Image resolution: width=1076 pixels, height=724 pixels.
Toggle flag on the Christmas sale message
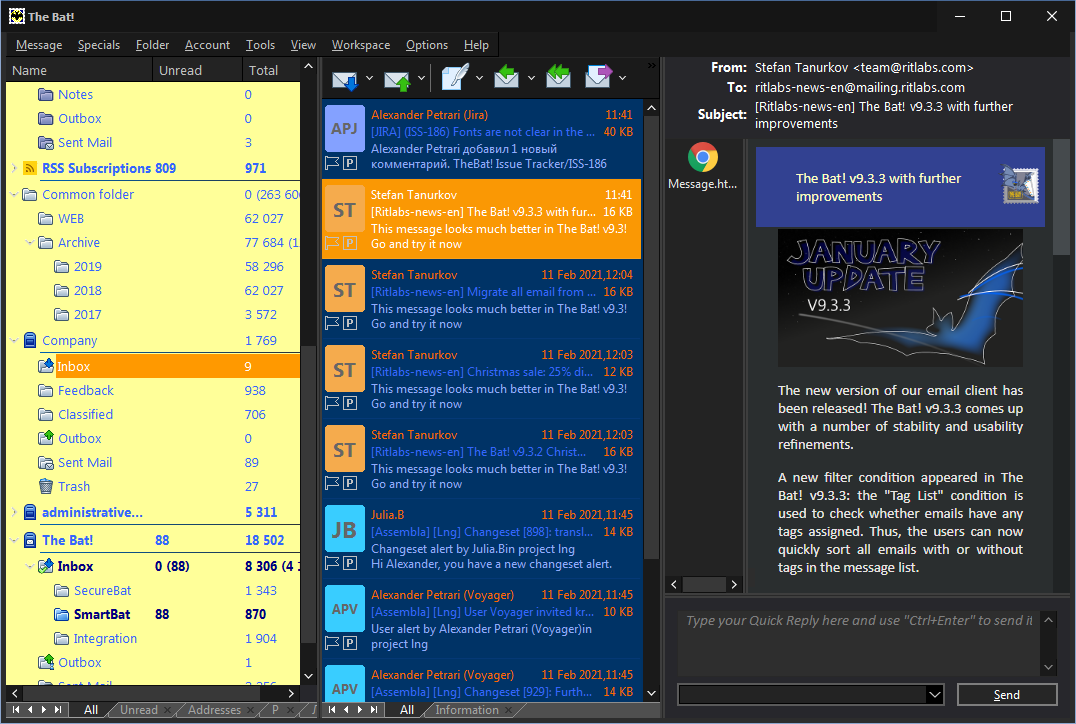pyautogui.click(x=332, y=404)
